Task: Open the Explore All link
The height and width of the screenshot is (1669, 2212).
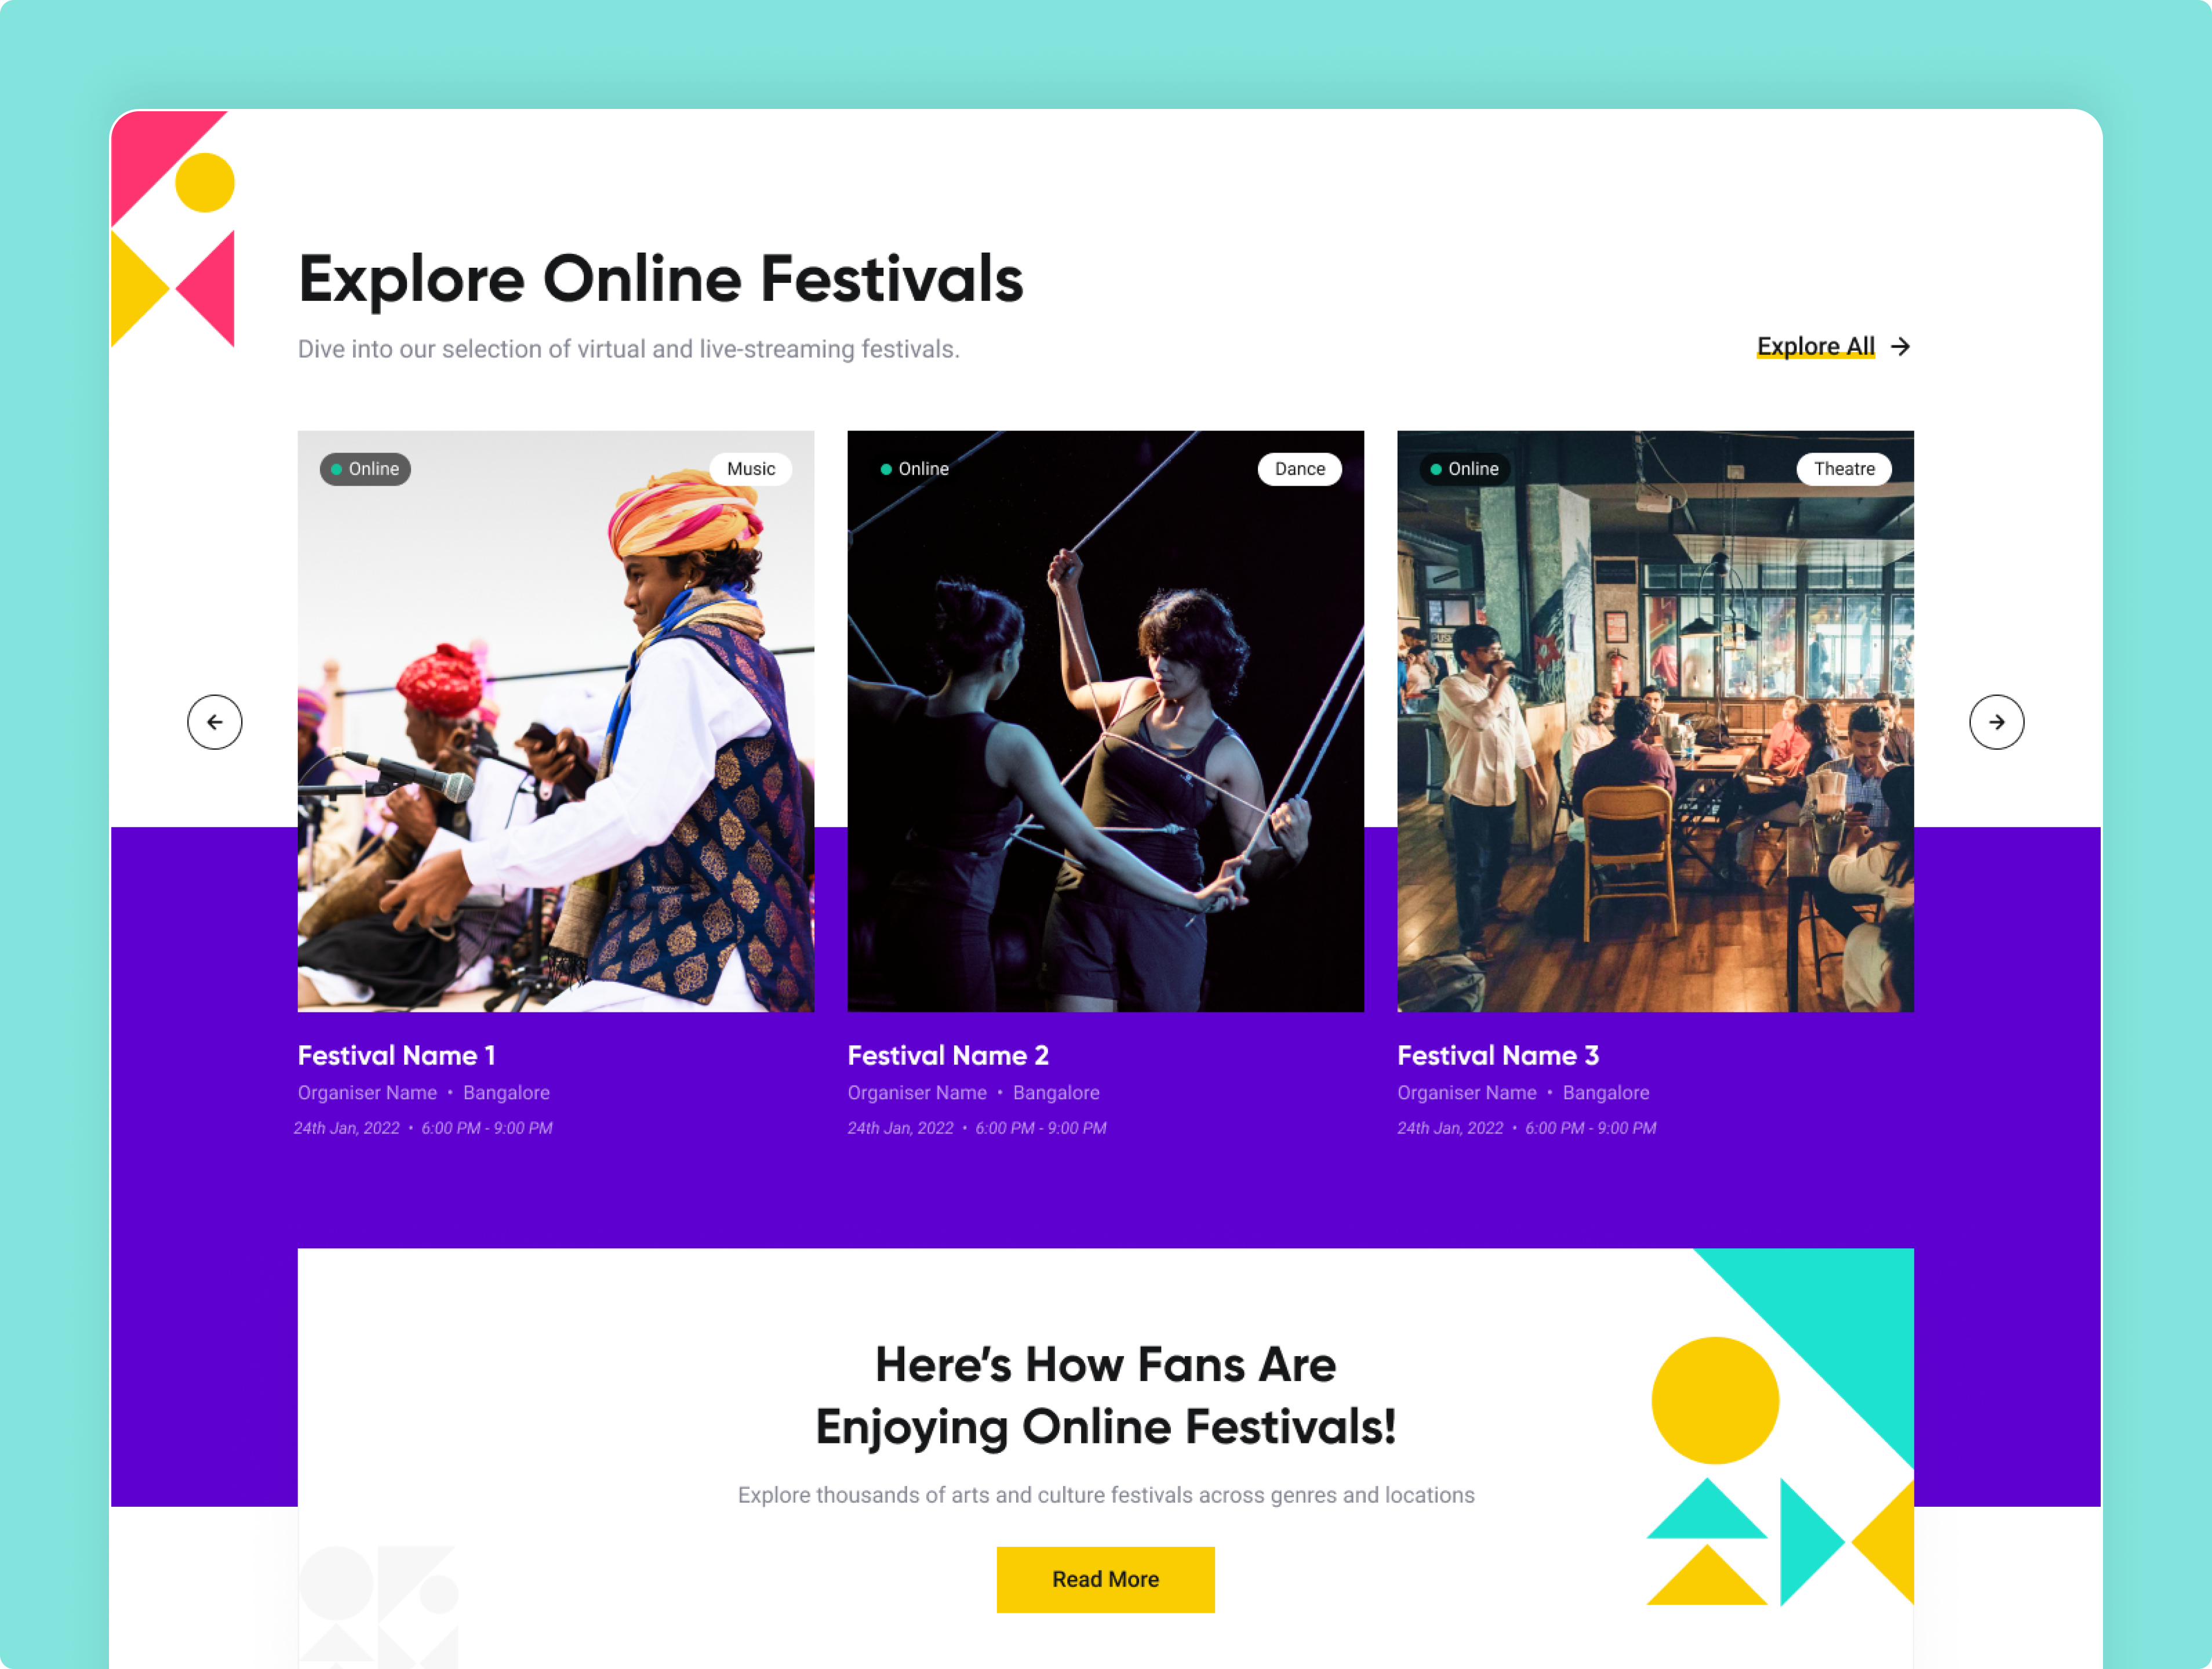Action: (x=1815, y=346)
